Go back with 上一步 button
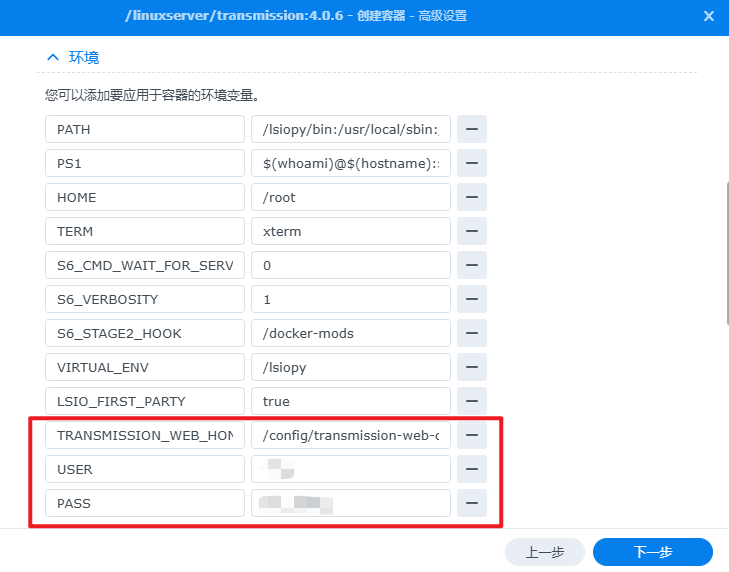 pos(544,552)
